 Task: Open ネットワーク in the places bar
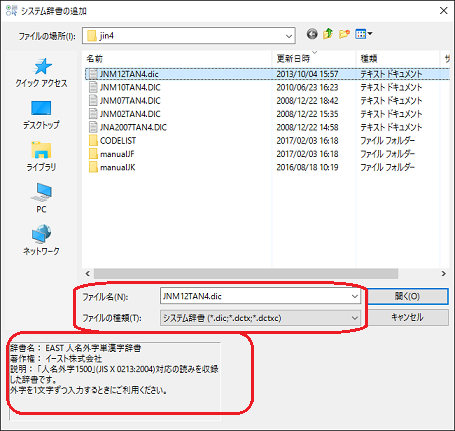41,240
